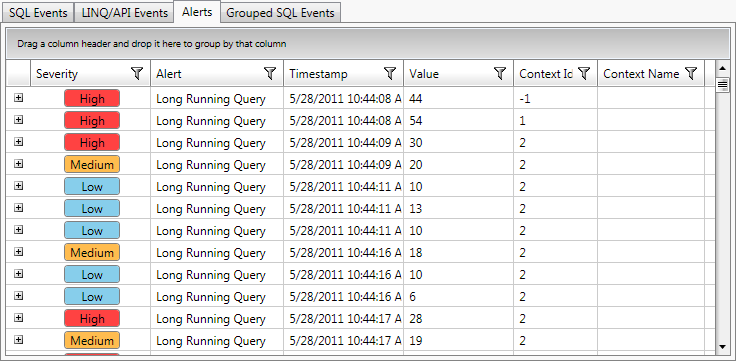Click the Medium badge in the value 20 row
This screenshot has width=736, height=361.
point(92,165)
